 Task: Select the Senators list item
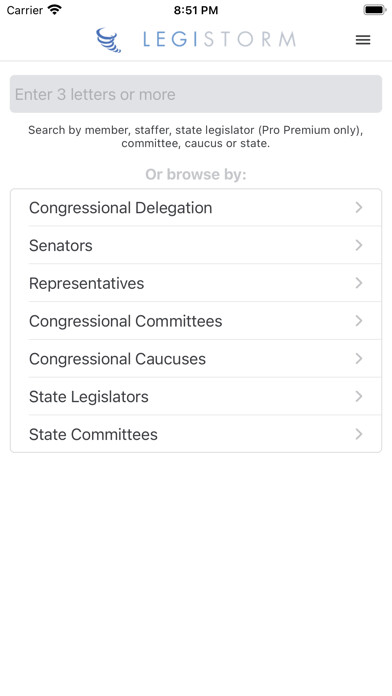[x=196, y=245]
